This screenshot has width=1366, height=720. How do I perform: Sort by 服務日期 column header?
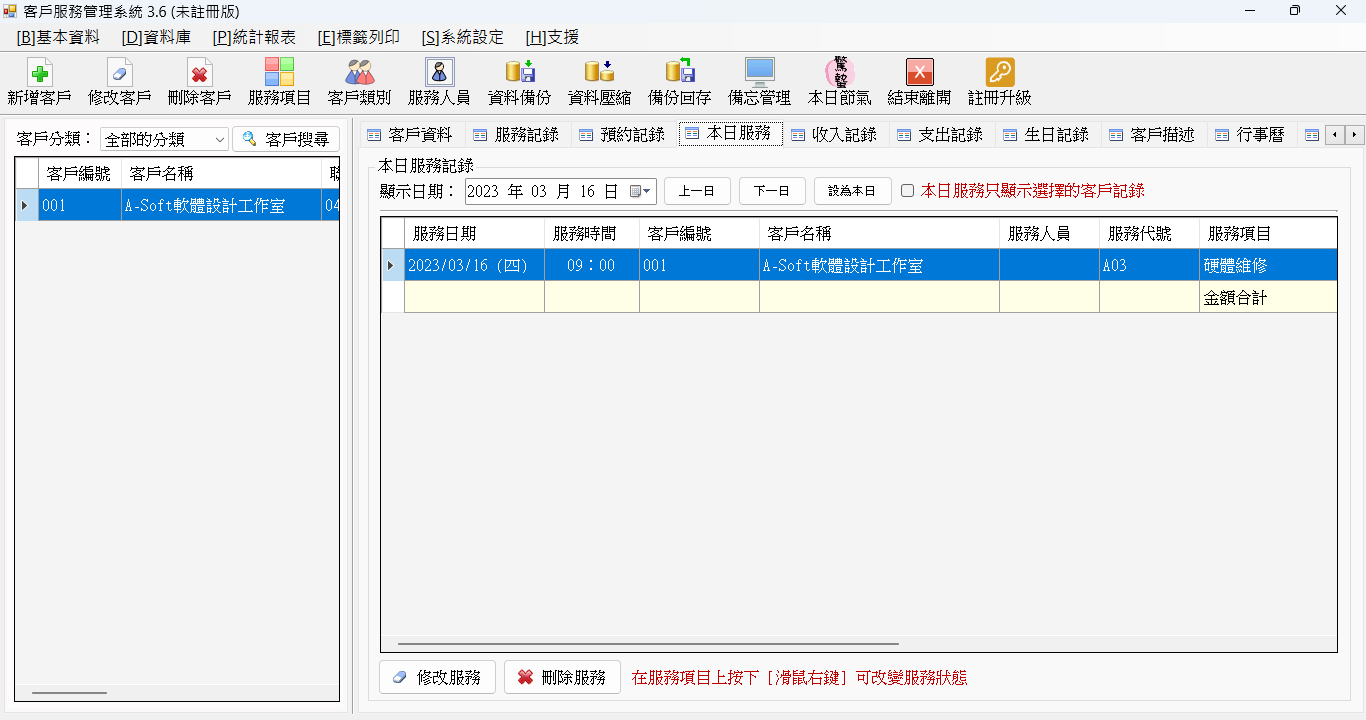point(474,233)
